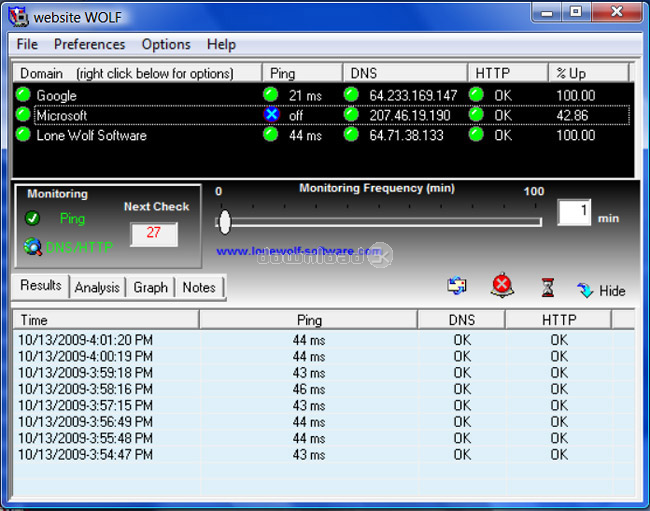Click the % Up column header
This screenshot has width=650, height=511.
589,73
